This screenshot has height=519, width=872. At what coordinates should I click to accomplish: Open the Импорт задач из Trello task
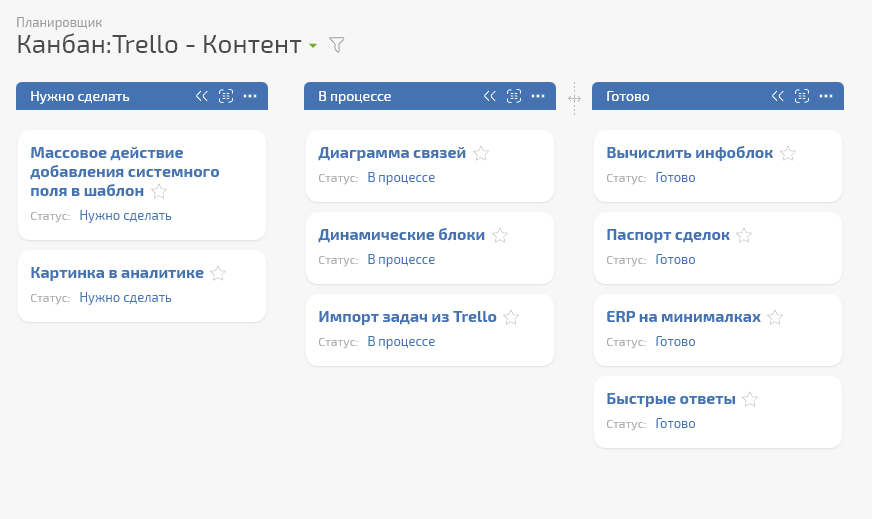(x=407, y=317)
